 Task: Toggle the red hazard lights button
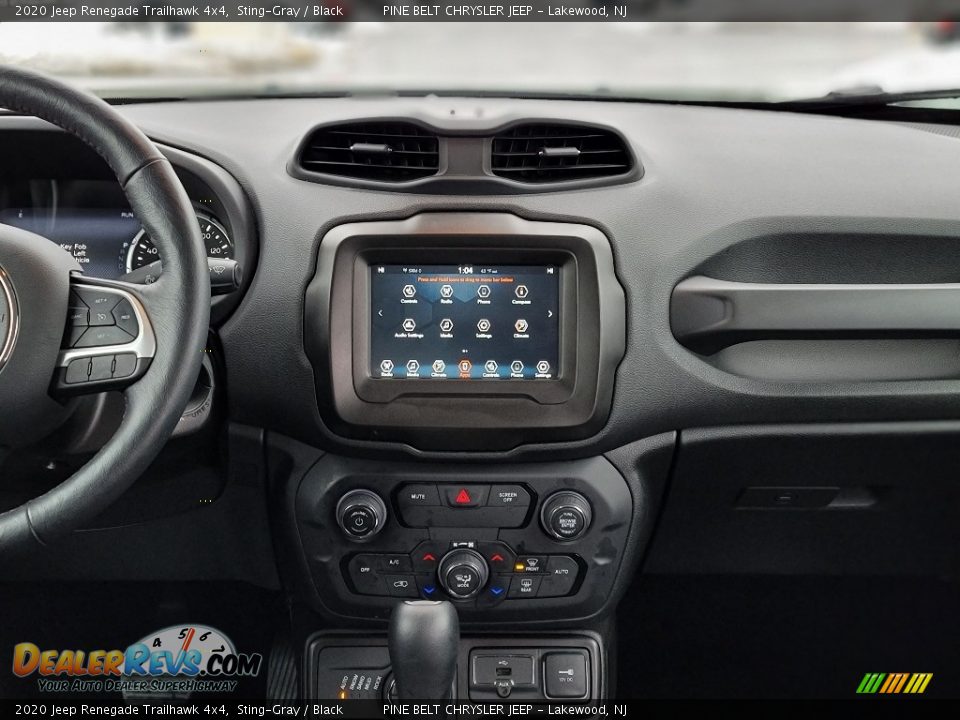(x=463, y=496)
